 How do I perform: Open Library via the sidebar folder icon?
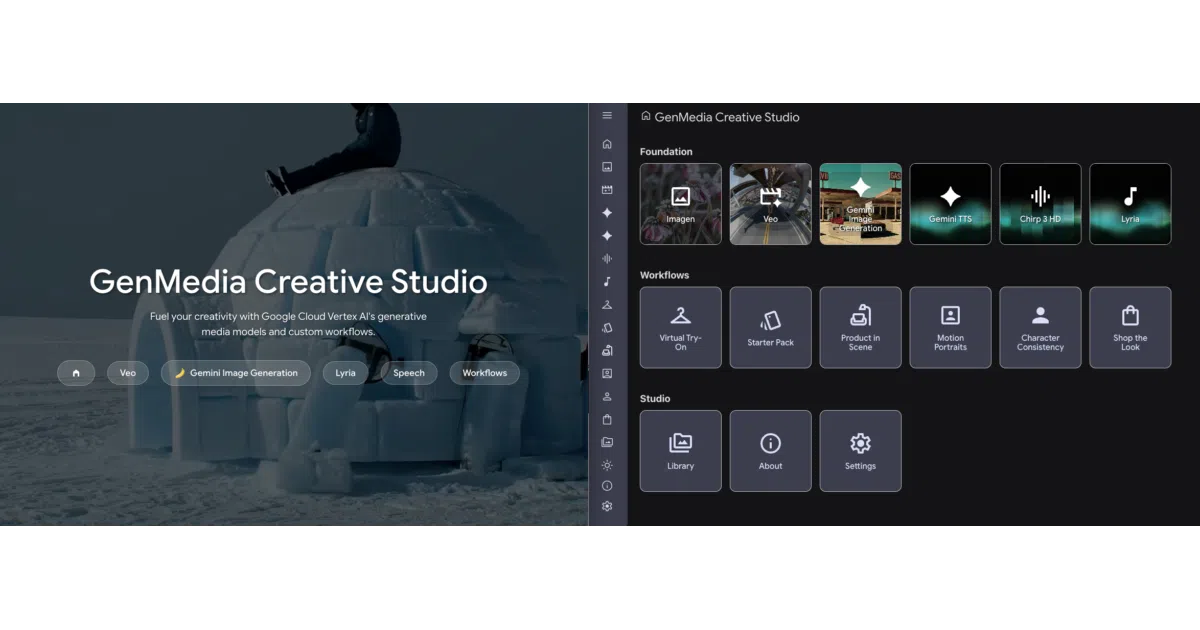point(607,442)
